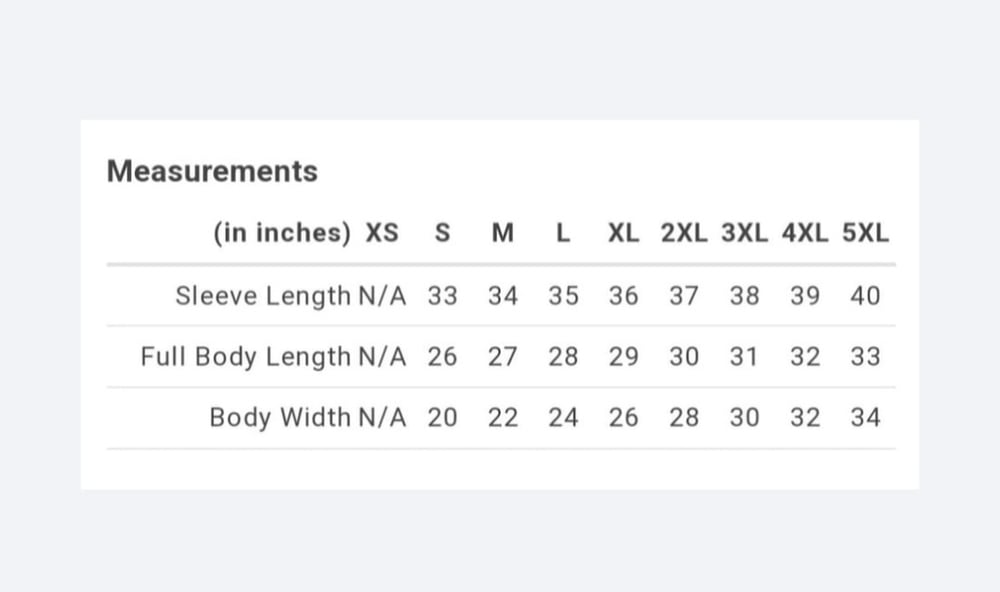Click the Measurements heading
This screenshot has height=592, width=1000.
point(212,172)
